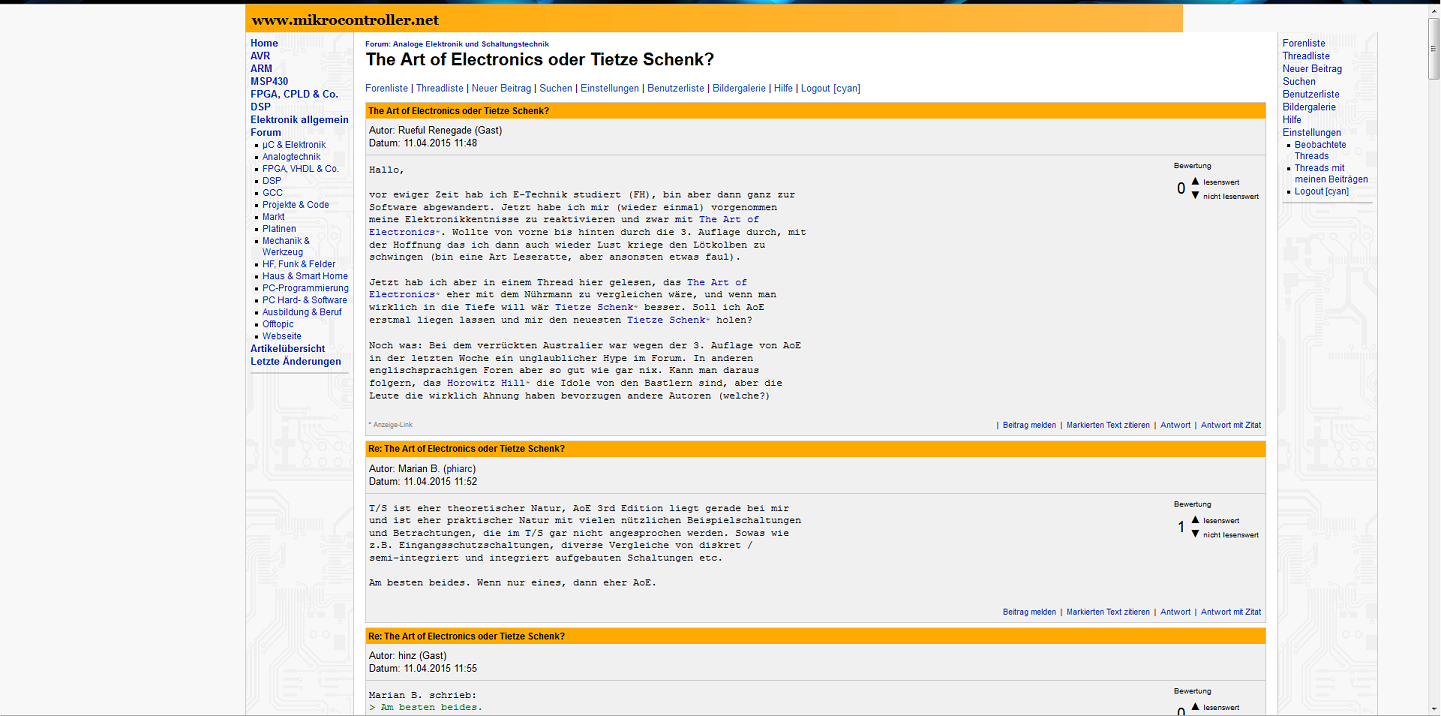Open the Horowitz Hill link in first post

(487, 383)
